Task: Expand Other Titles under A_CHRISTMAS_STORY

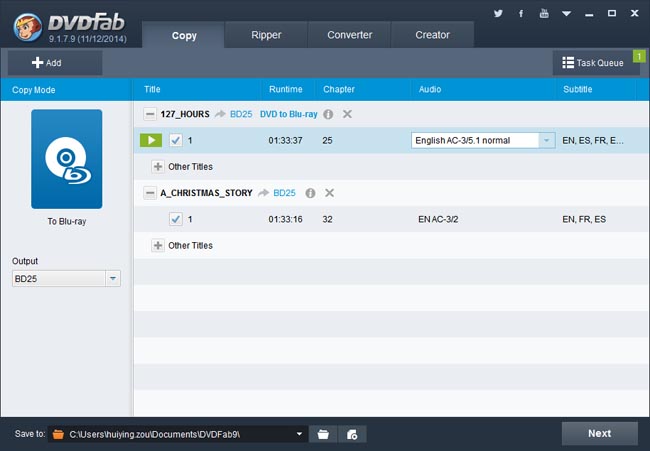Action: pos(158,245)
